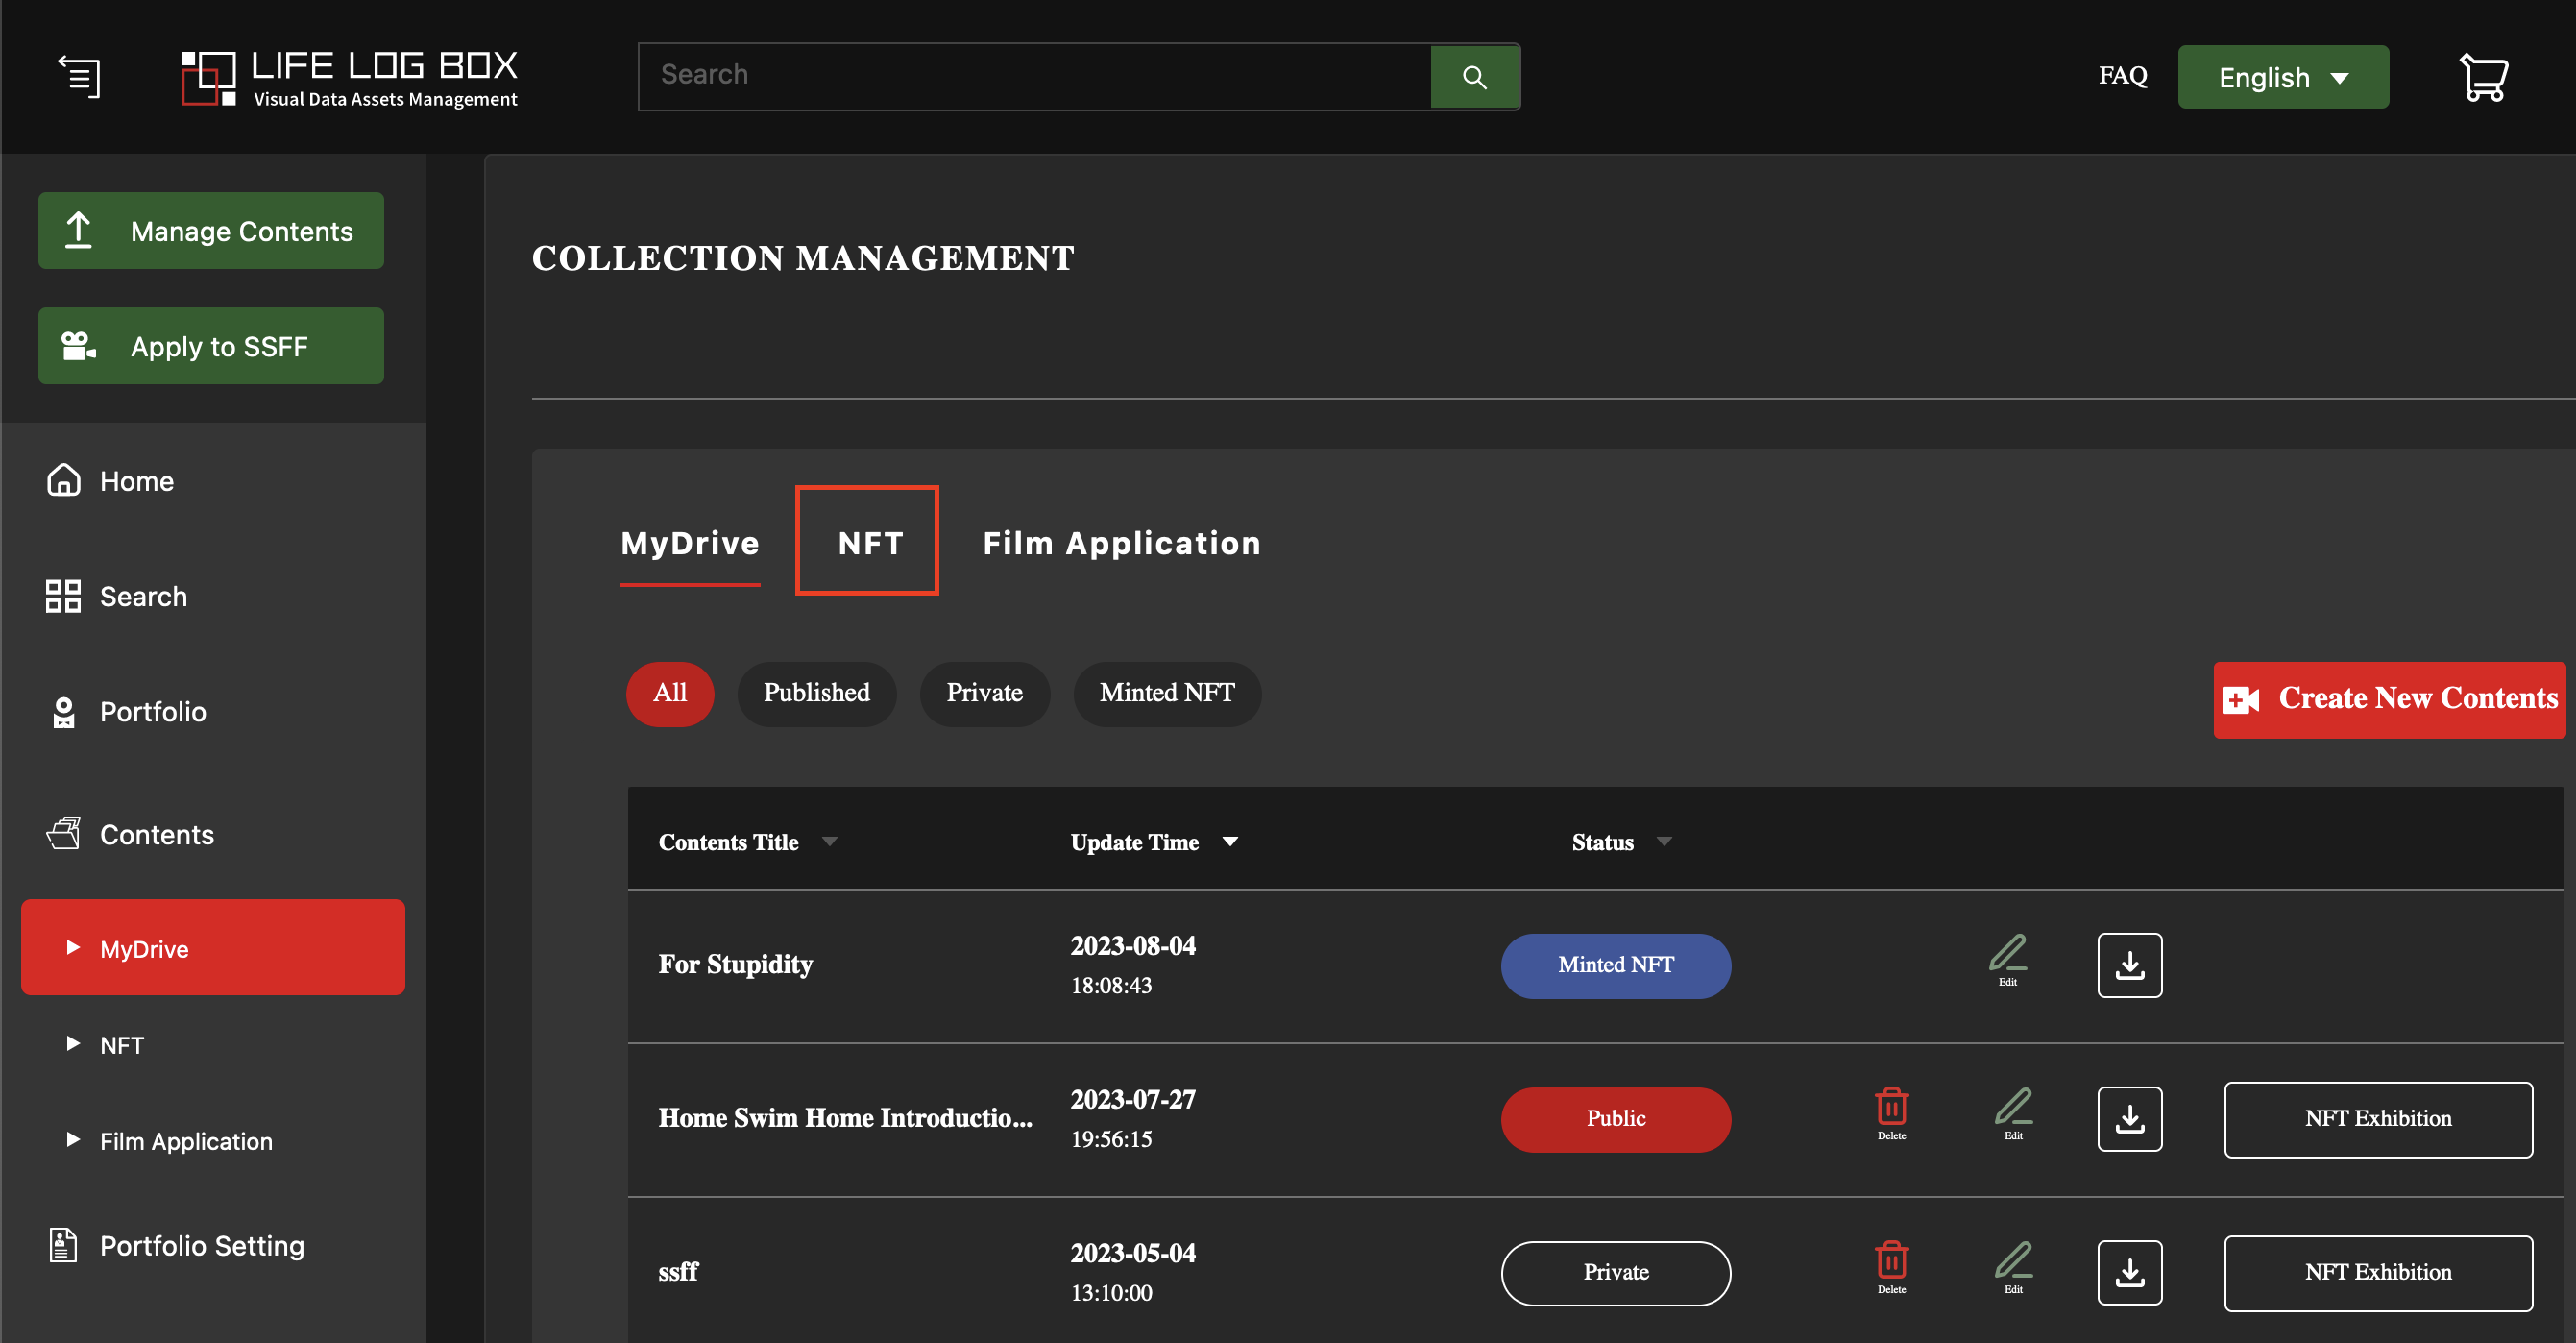Screen dimensions: 2576x1343
Task: Open Home from the sidebar
Action: pos(110,481)
